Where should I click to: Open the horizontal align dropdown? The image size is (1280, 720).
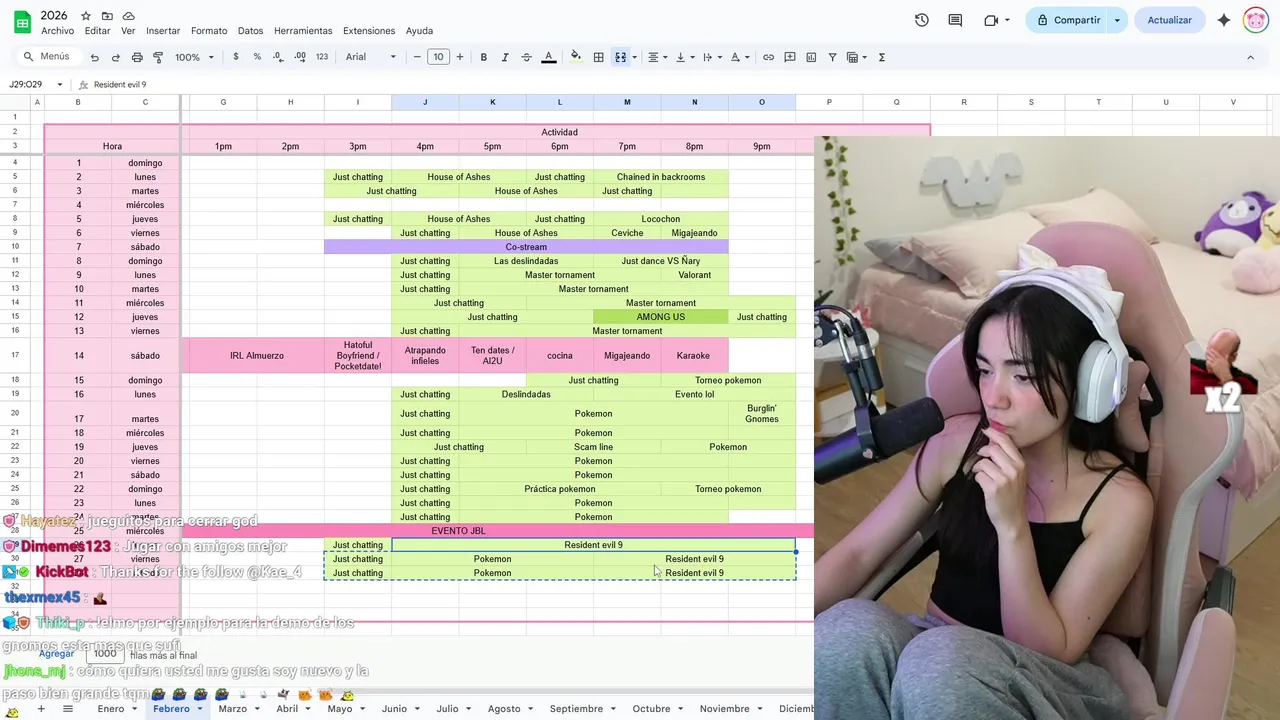656,57
